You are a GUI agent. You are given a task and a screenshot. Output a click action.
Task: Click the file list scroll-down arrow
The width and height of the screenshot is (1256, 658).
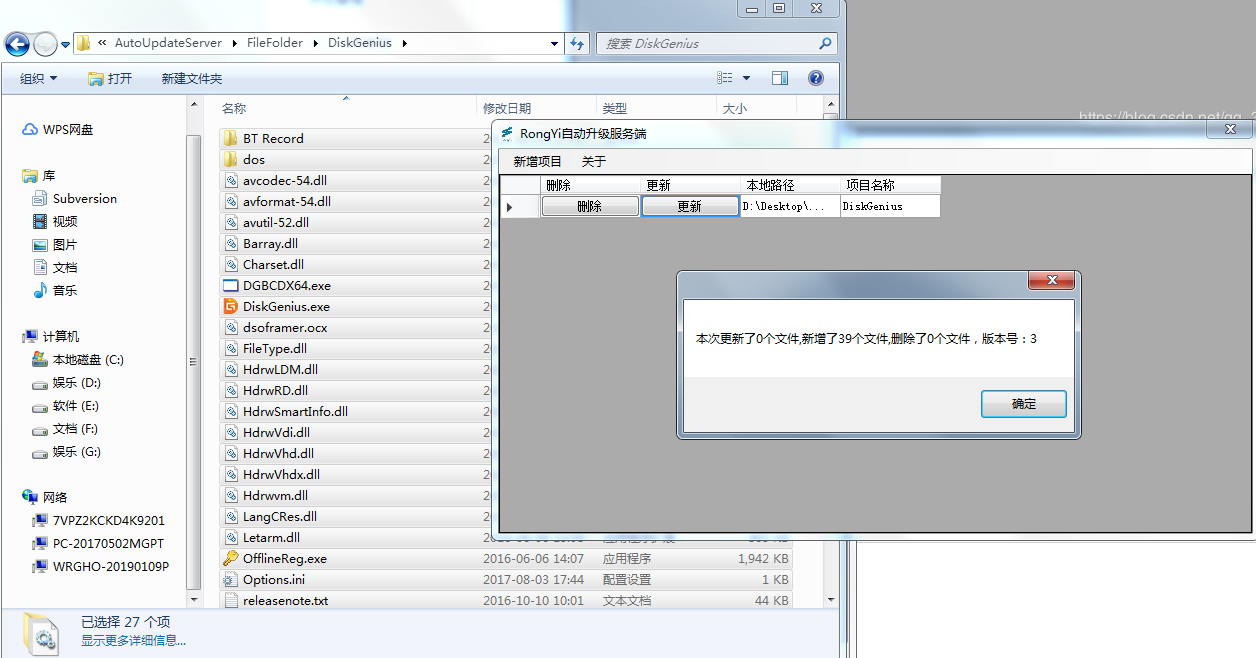(832, 600)
